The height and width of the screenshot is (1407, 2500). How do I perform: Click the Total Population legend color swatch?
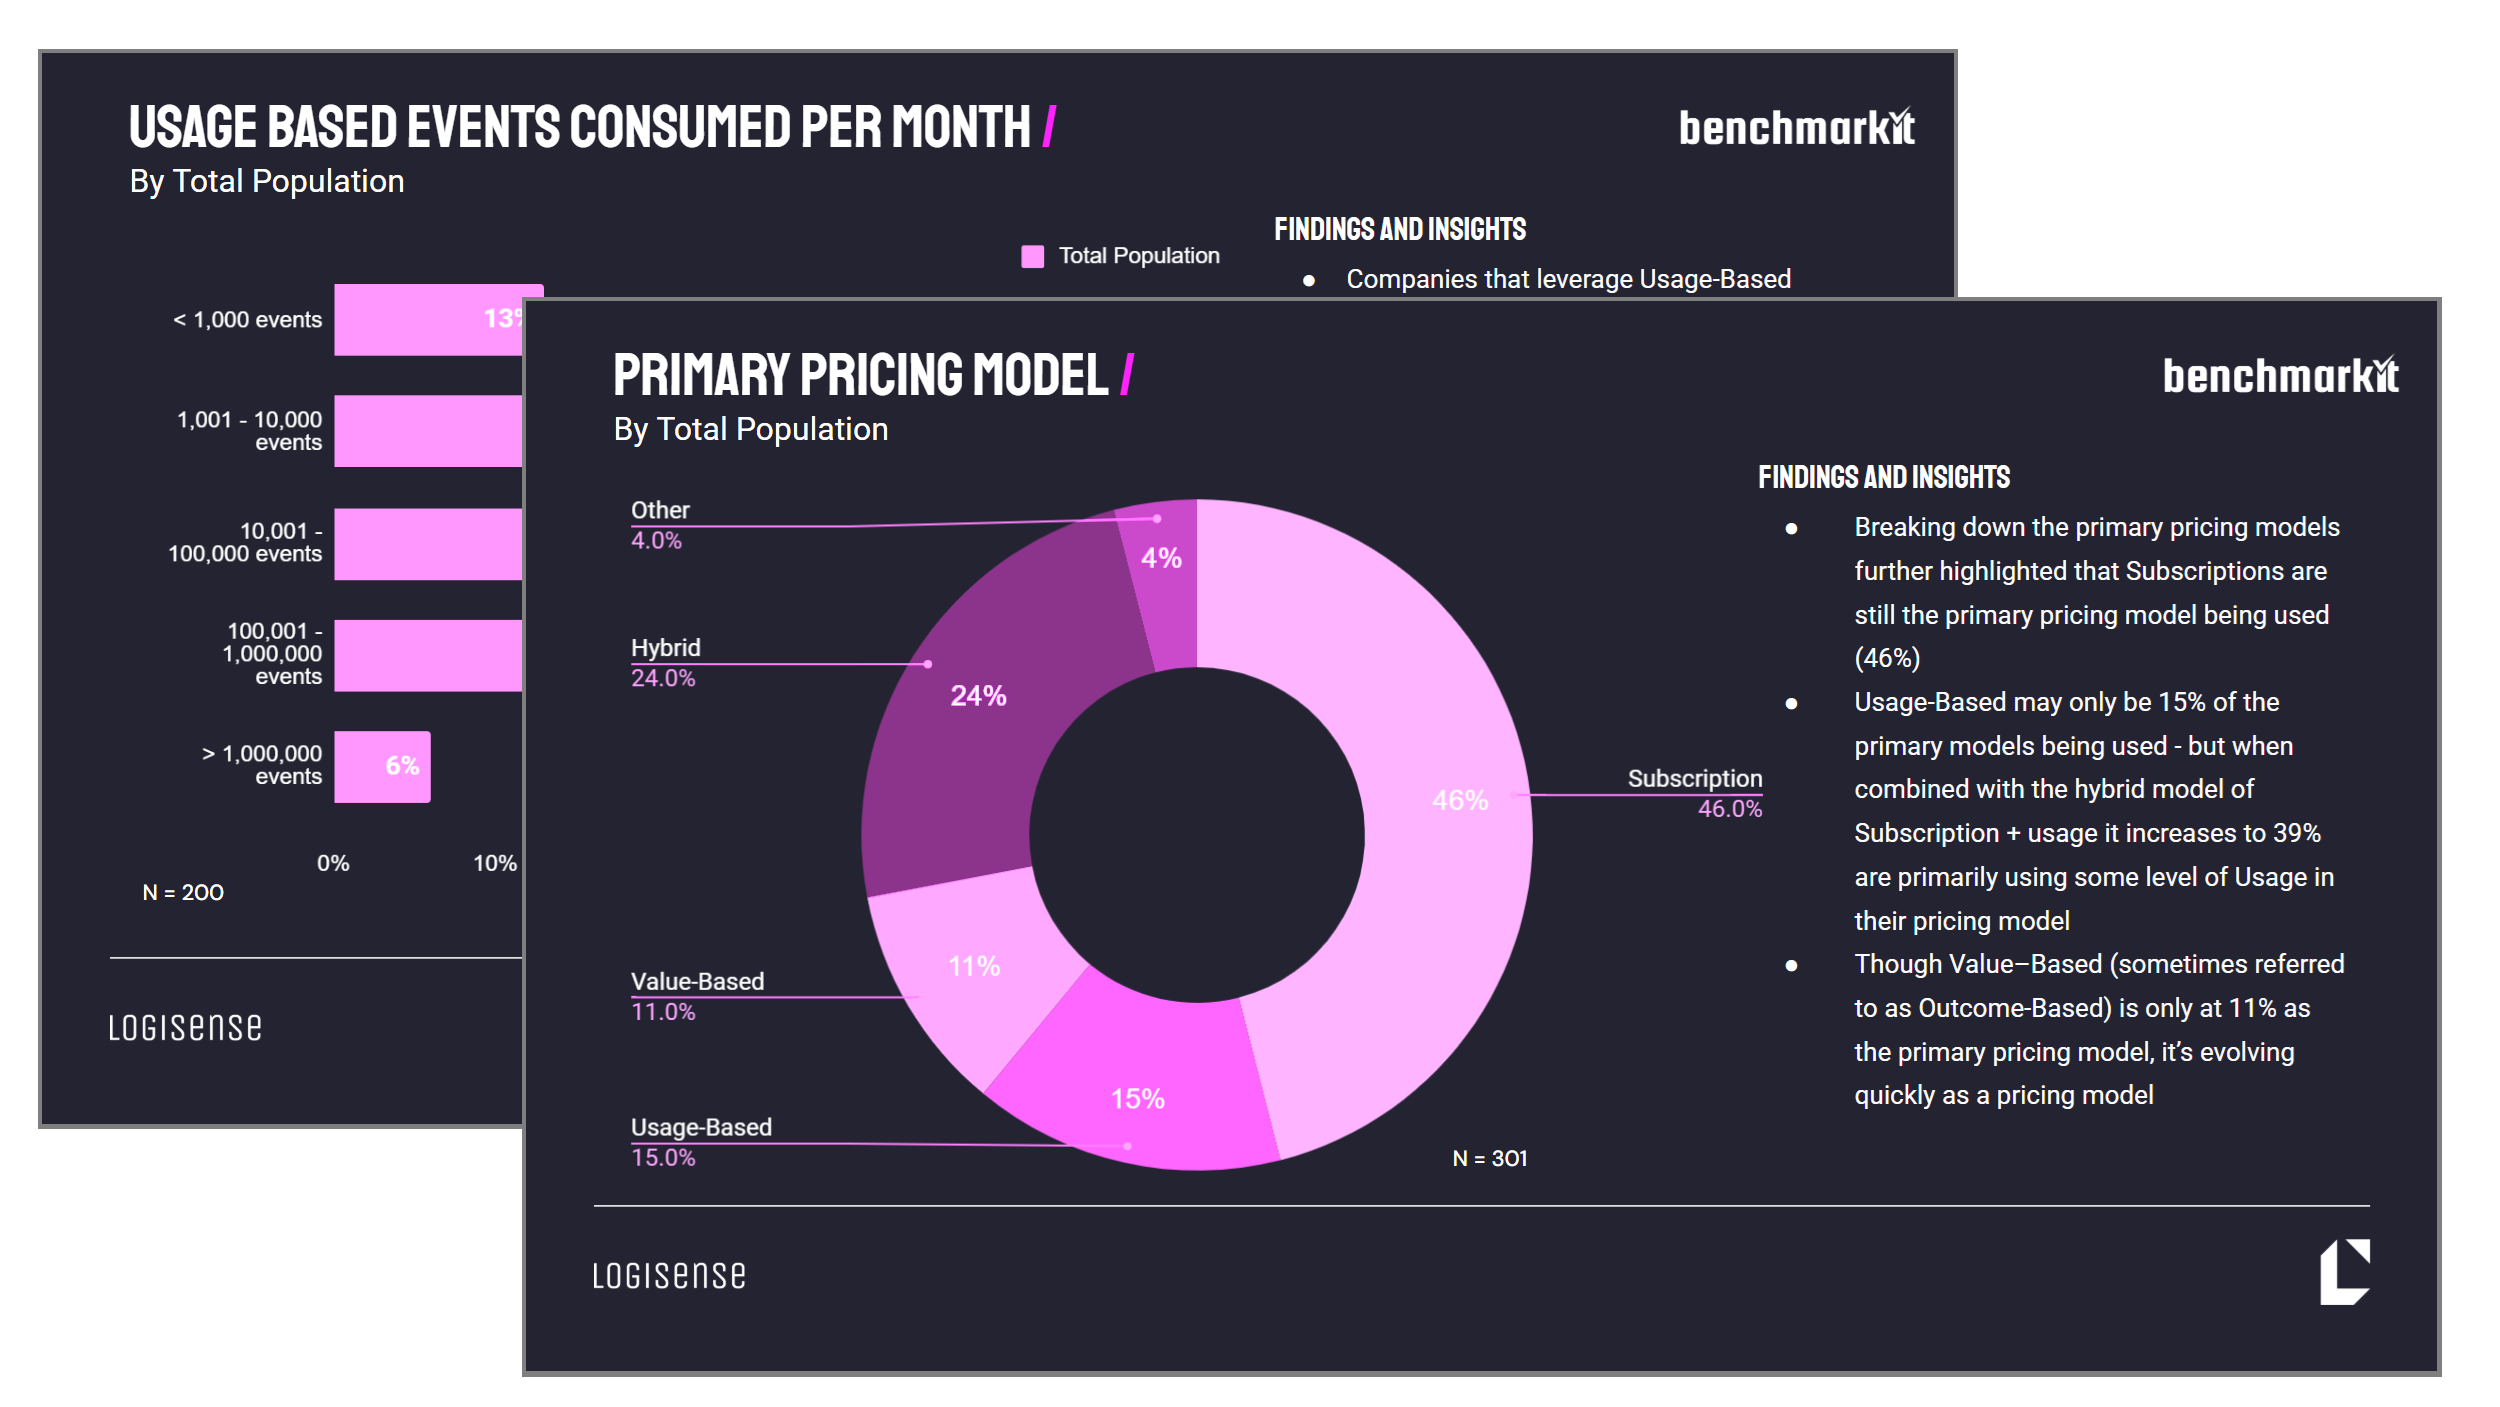1032,257
